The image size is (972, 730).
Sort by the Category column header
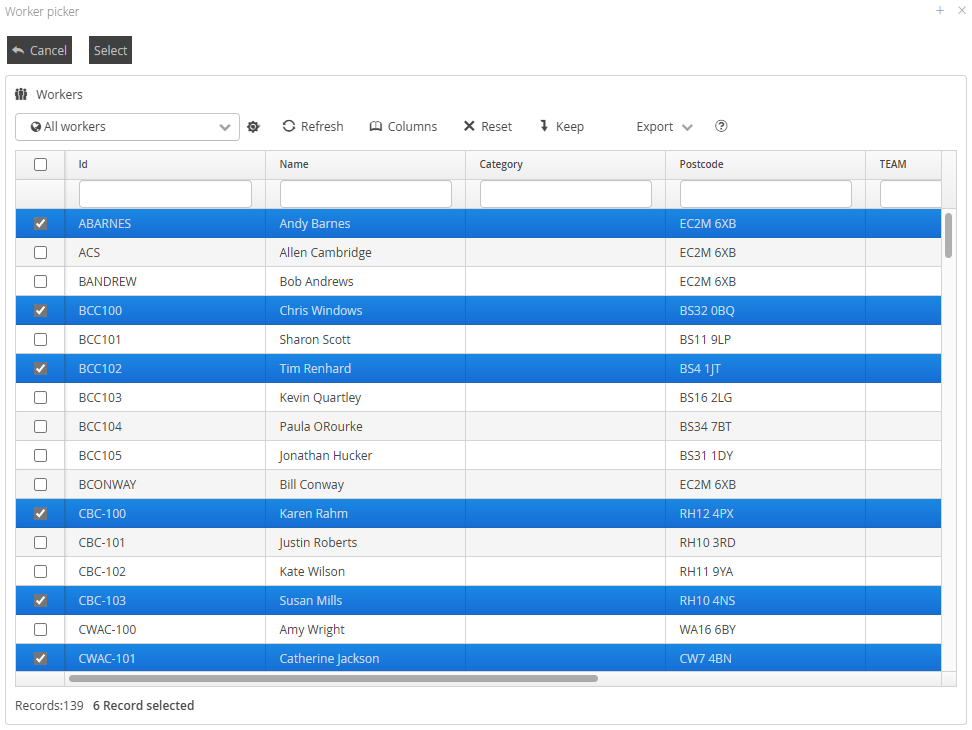tap(565, 164)
